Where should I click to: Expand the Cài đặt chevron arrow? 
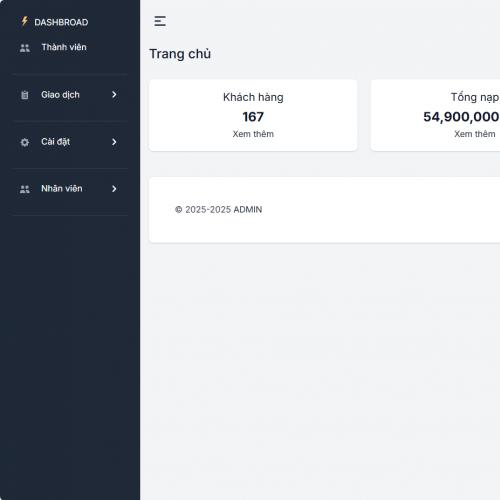coord(114,142)
